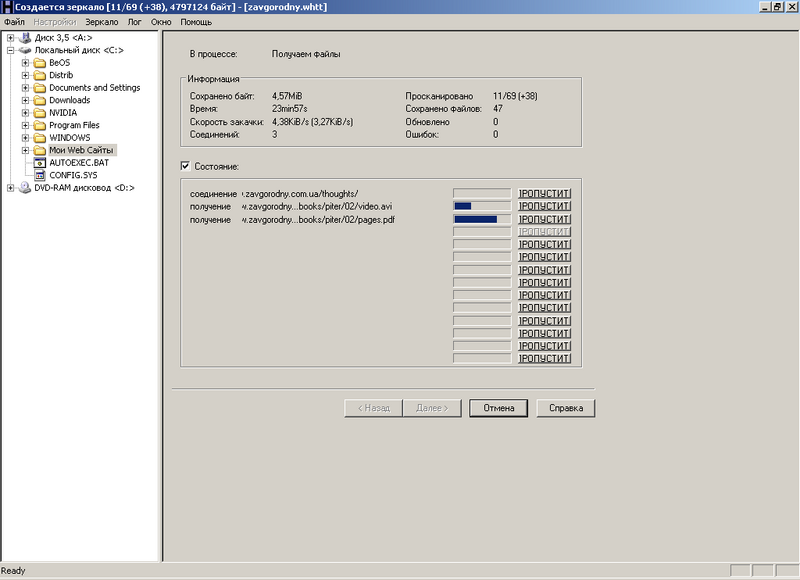Select the Program Files folder label
Viewport: 800px width, 580px height.
[x=74, y=125]
